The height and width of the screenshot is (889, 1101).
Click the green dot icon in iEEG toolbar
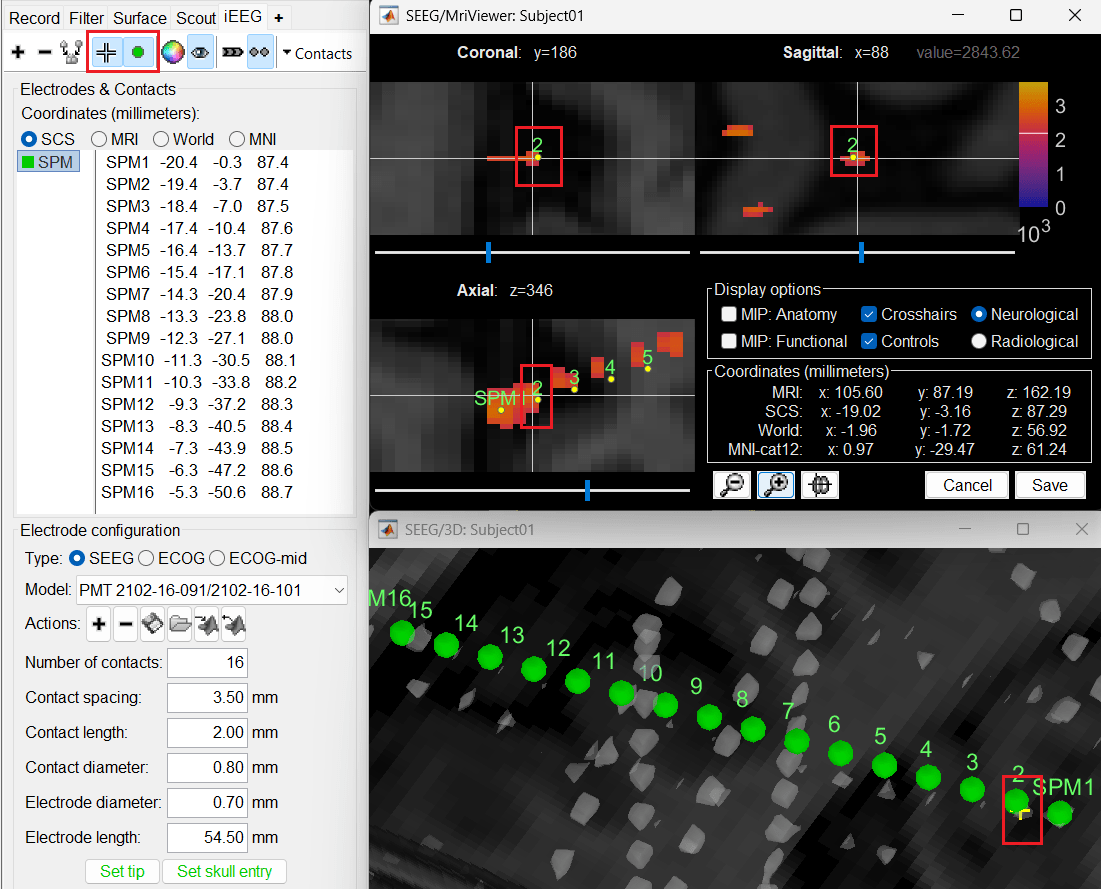pyautogui.click(x=138, y=53)
